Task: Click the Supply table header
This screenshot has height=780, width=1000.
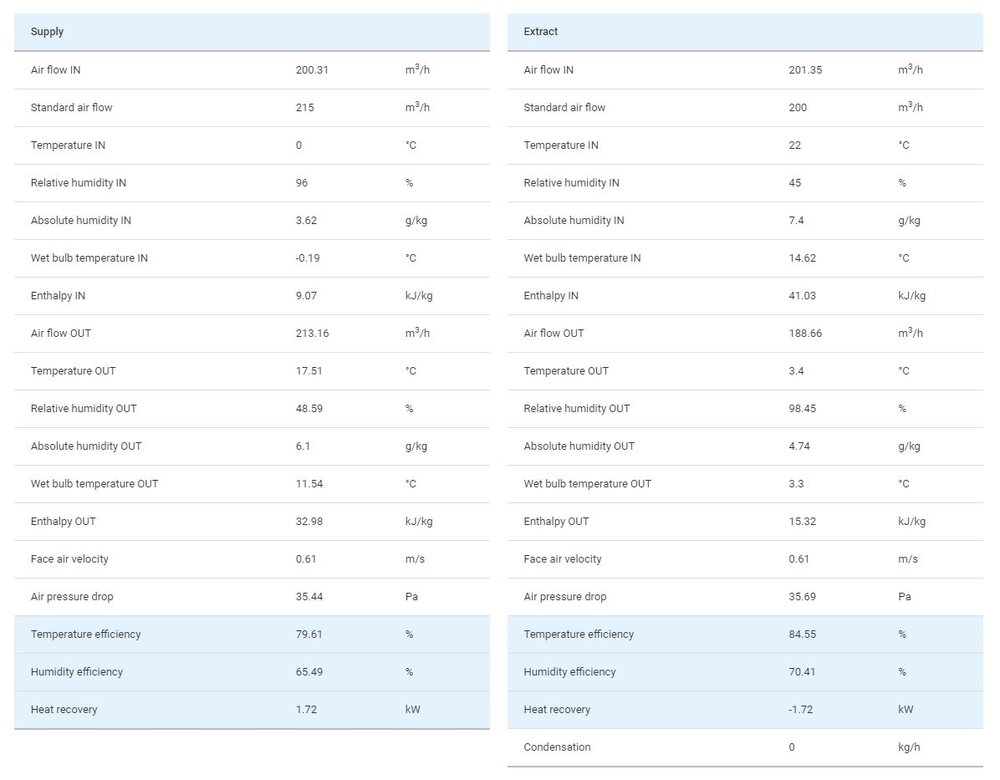Action: pos(48,32)
